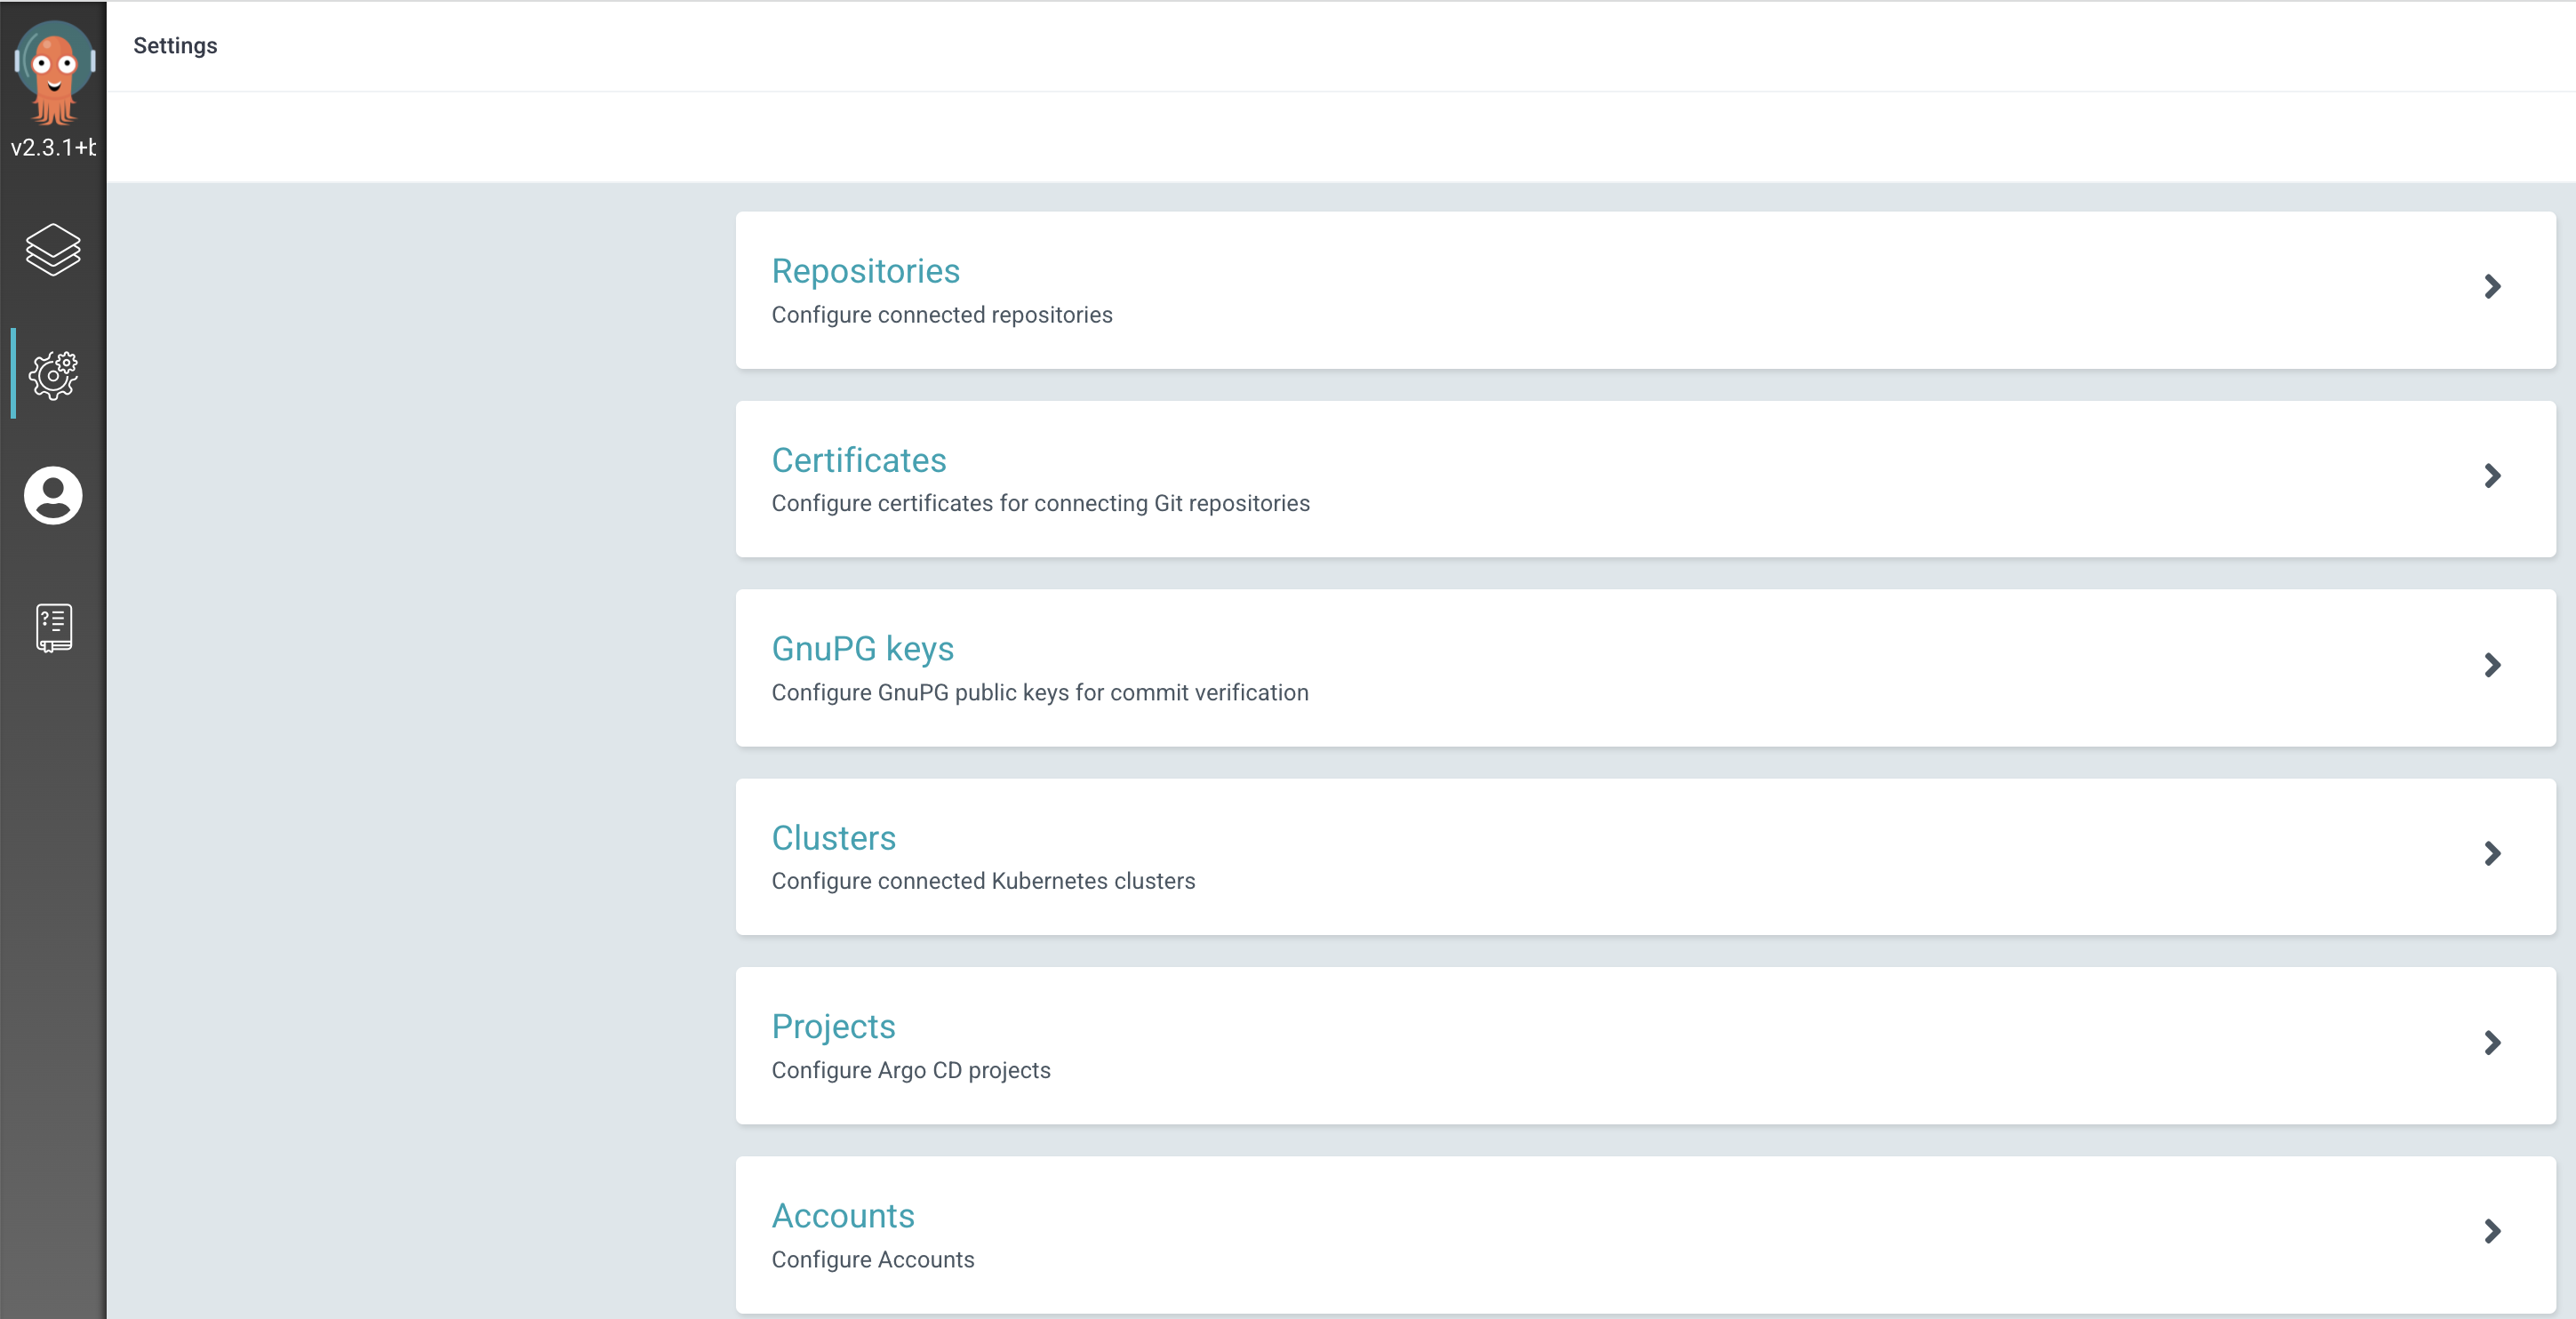This screenshot has width=2576, height=1319.
Task: Click the Settings page title
Action: click(175, 46)
